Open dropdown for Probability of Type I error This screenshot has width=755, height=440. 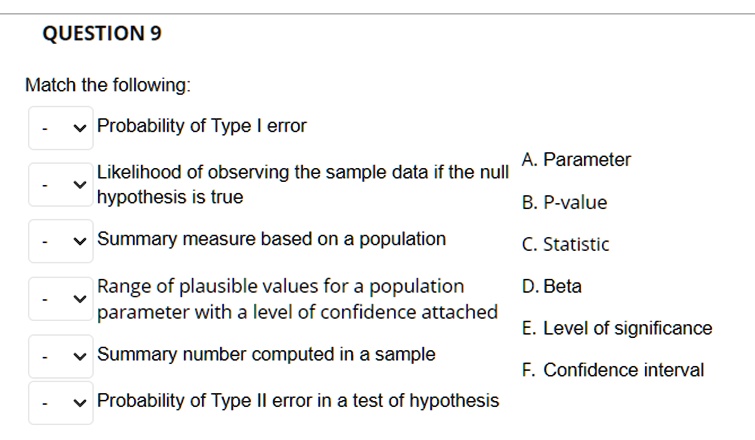[61, 128]
